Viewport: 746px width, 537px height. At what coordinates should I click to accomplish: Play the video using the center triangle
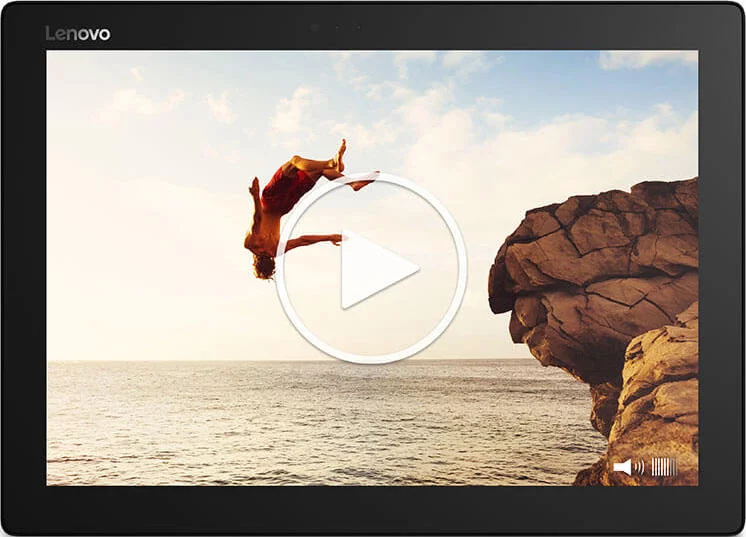coord(373,269)
